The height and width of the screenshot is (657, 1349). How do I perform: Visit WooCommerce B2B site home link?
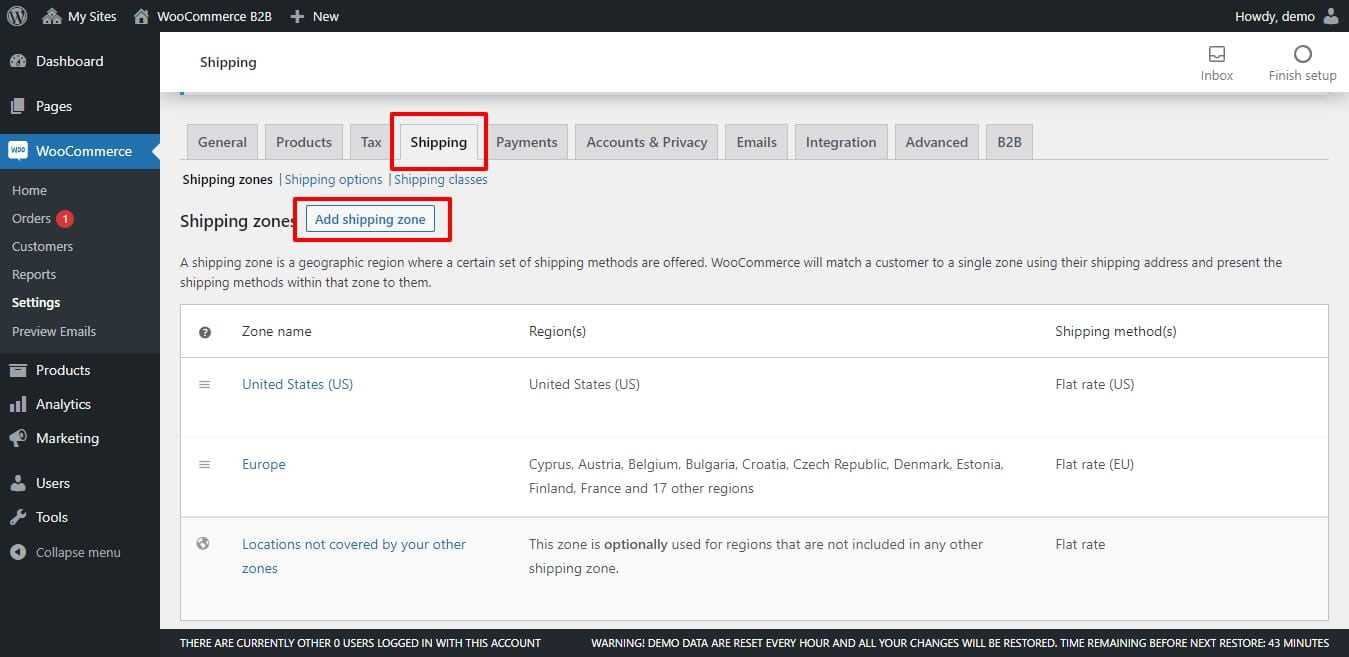pos(202,16)
